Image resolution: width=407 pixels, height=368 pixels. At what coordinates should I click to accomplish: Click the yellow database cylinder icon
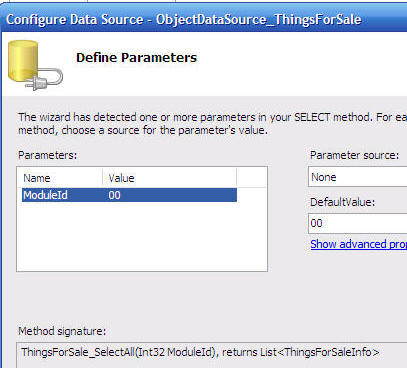23,61
